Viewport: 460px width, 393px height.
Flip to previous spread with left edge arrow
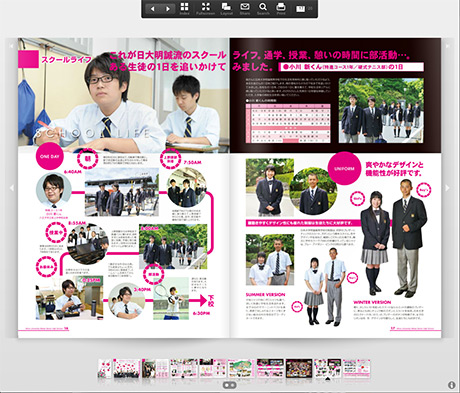(12, 188)
